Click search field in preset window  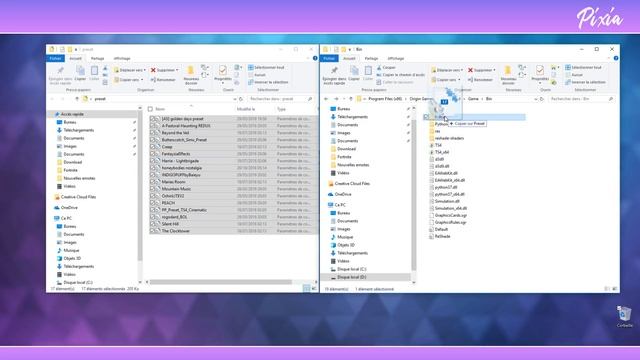(x=280, y=99)
